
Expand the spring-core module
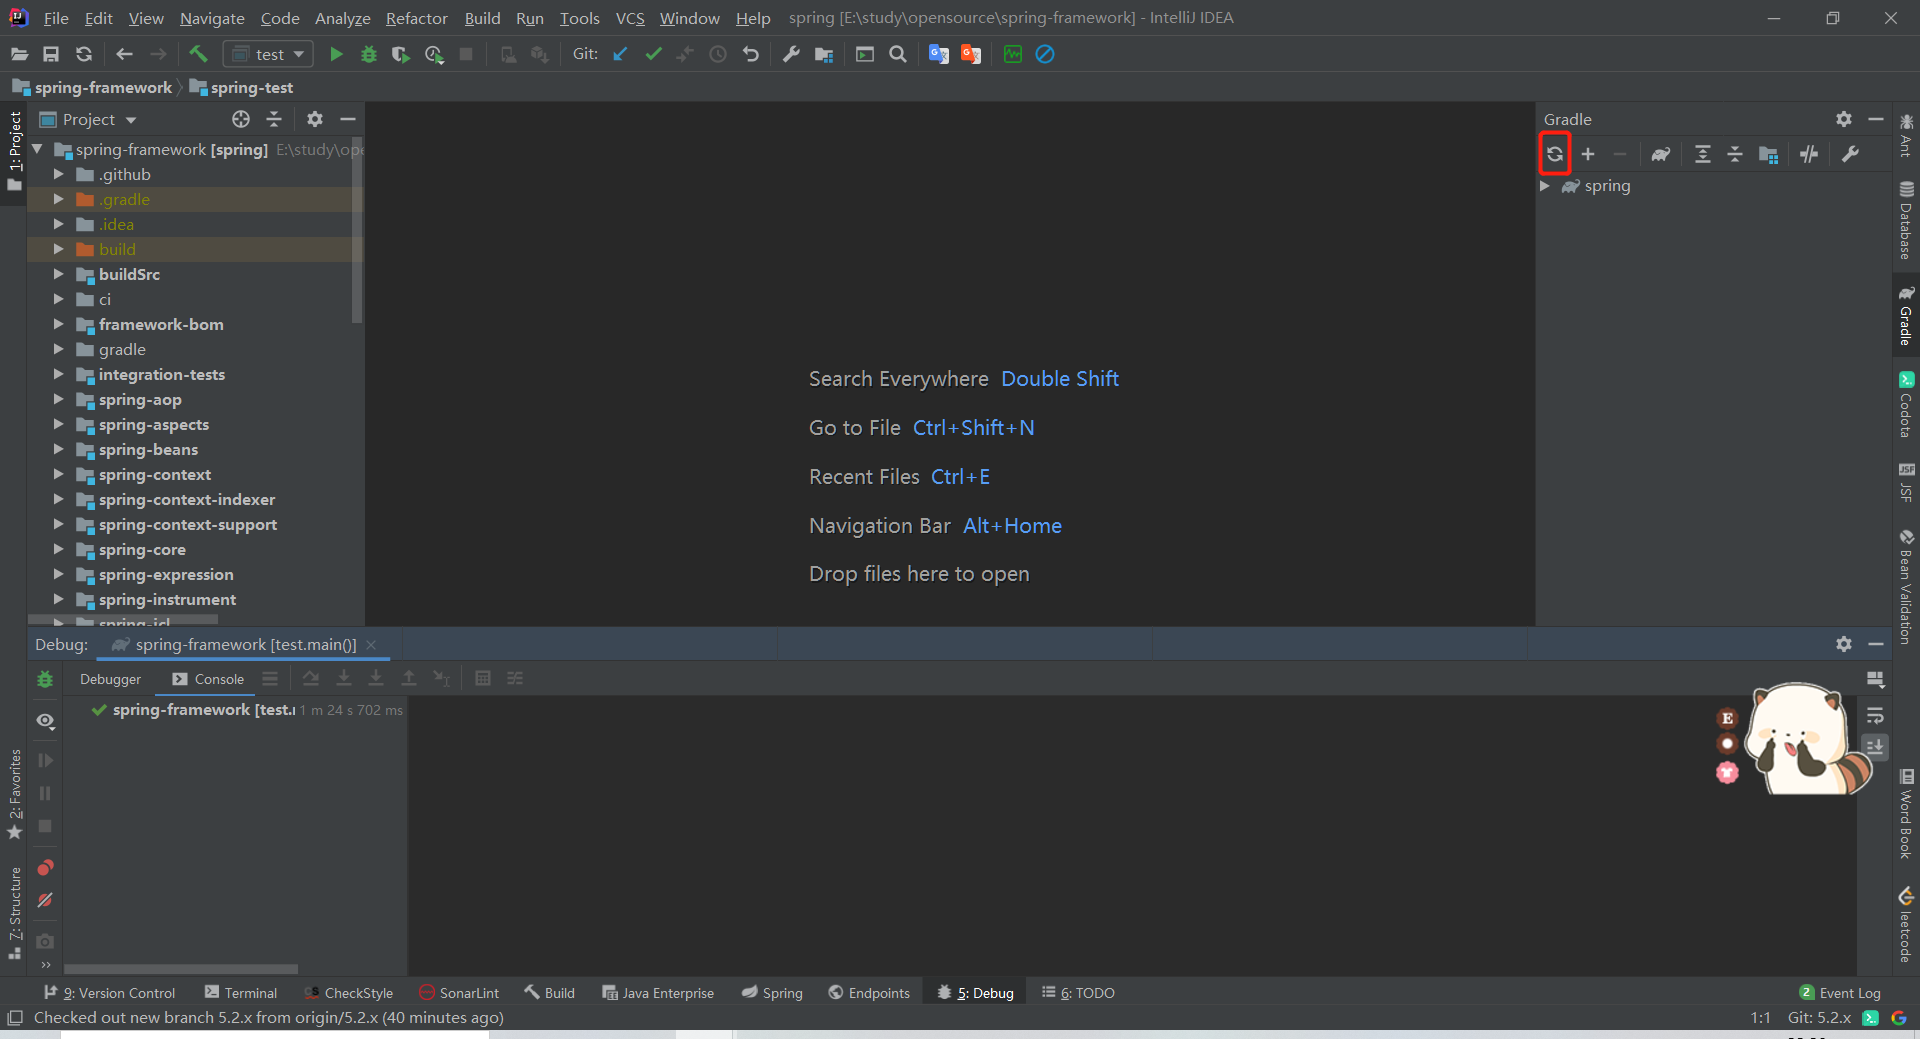coord(58,549)
